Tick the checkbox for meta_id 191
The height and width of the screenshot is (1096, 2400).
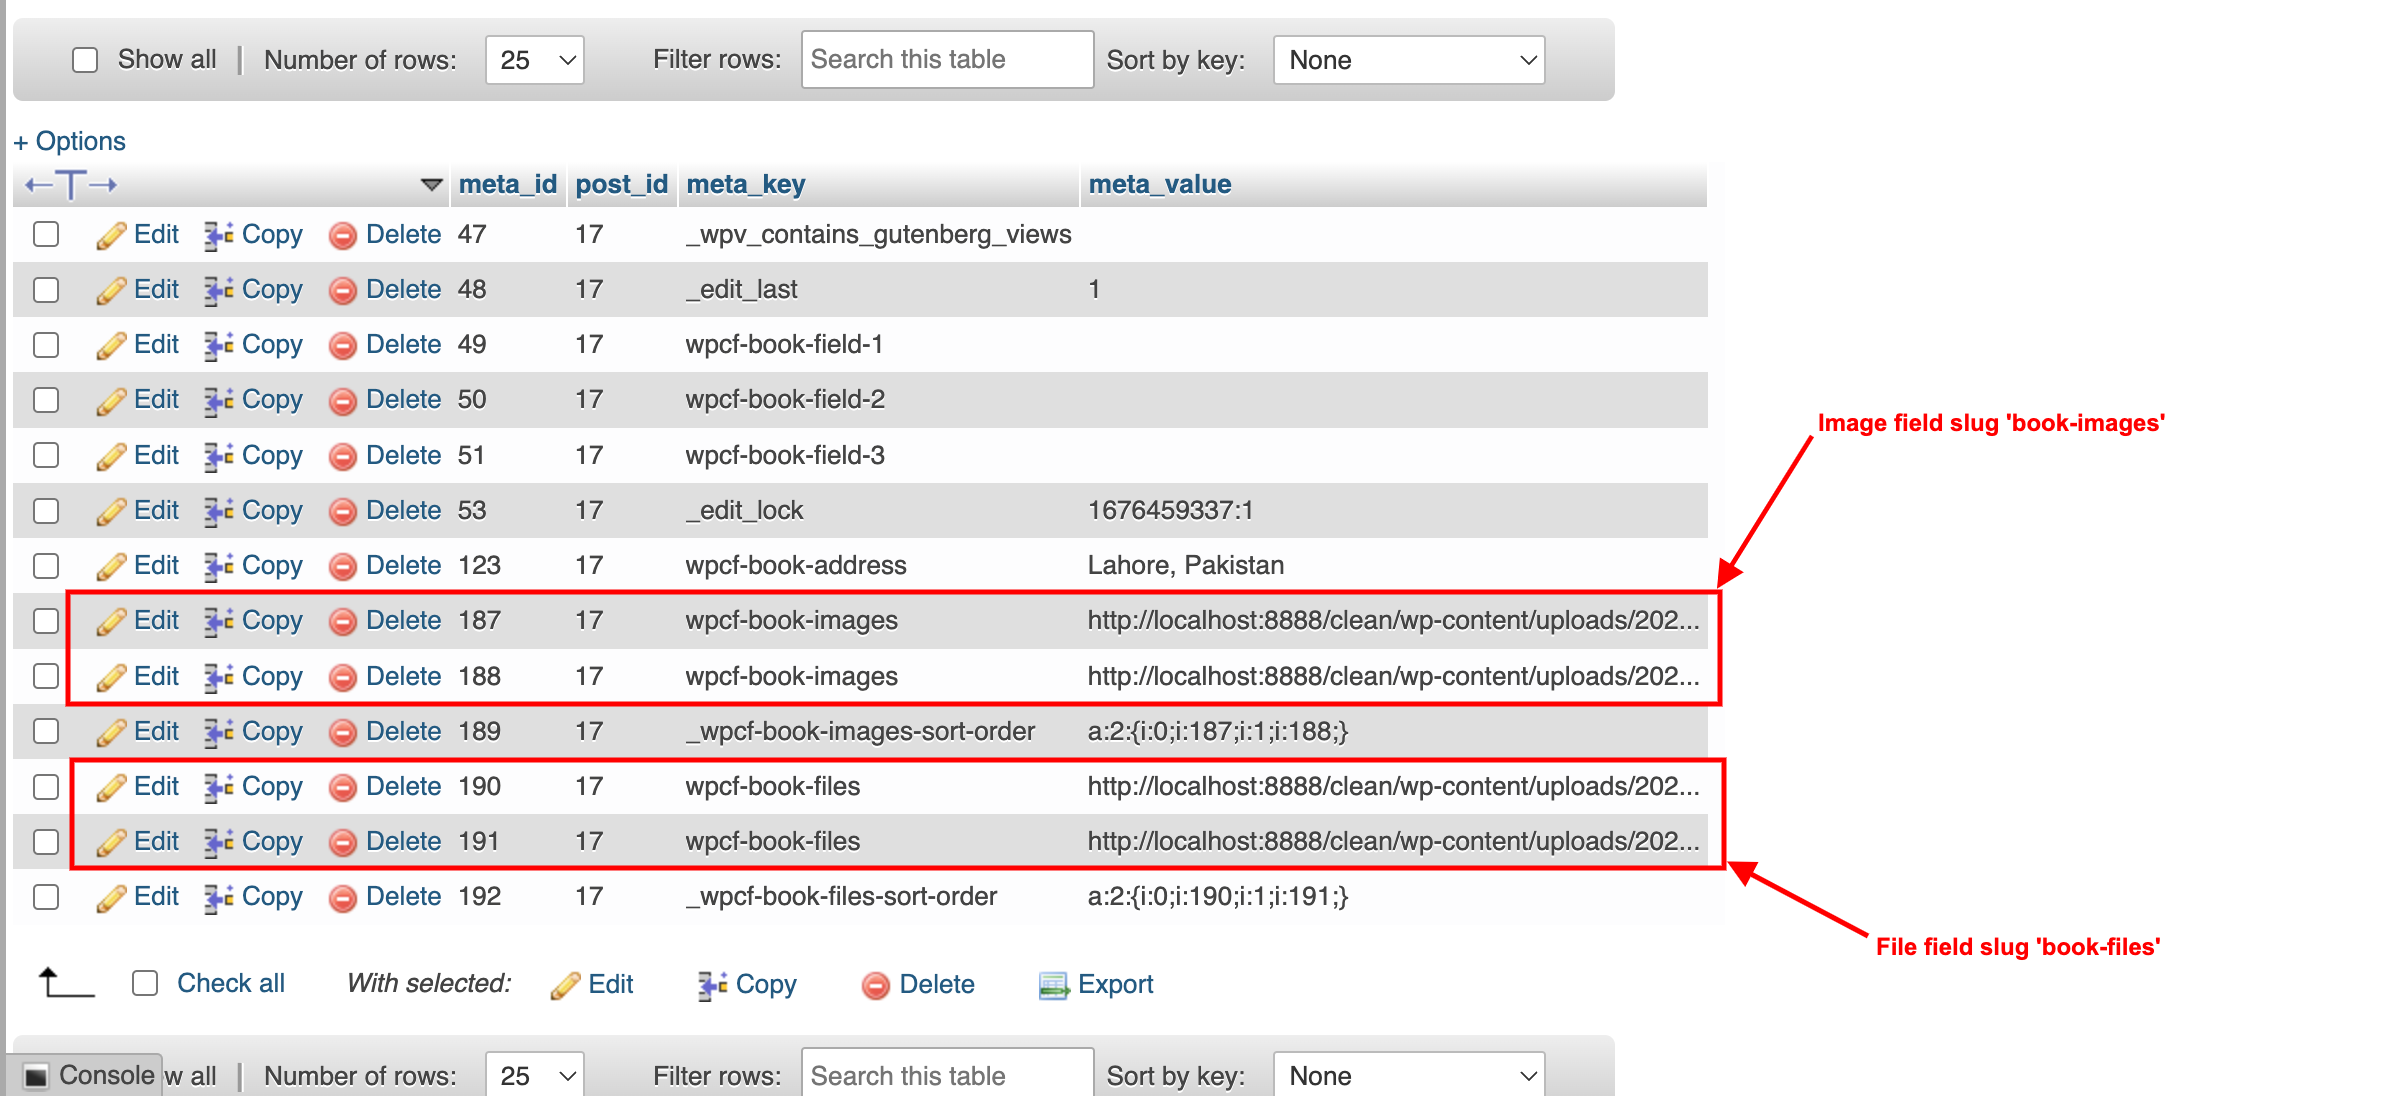[46, 842]
